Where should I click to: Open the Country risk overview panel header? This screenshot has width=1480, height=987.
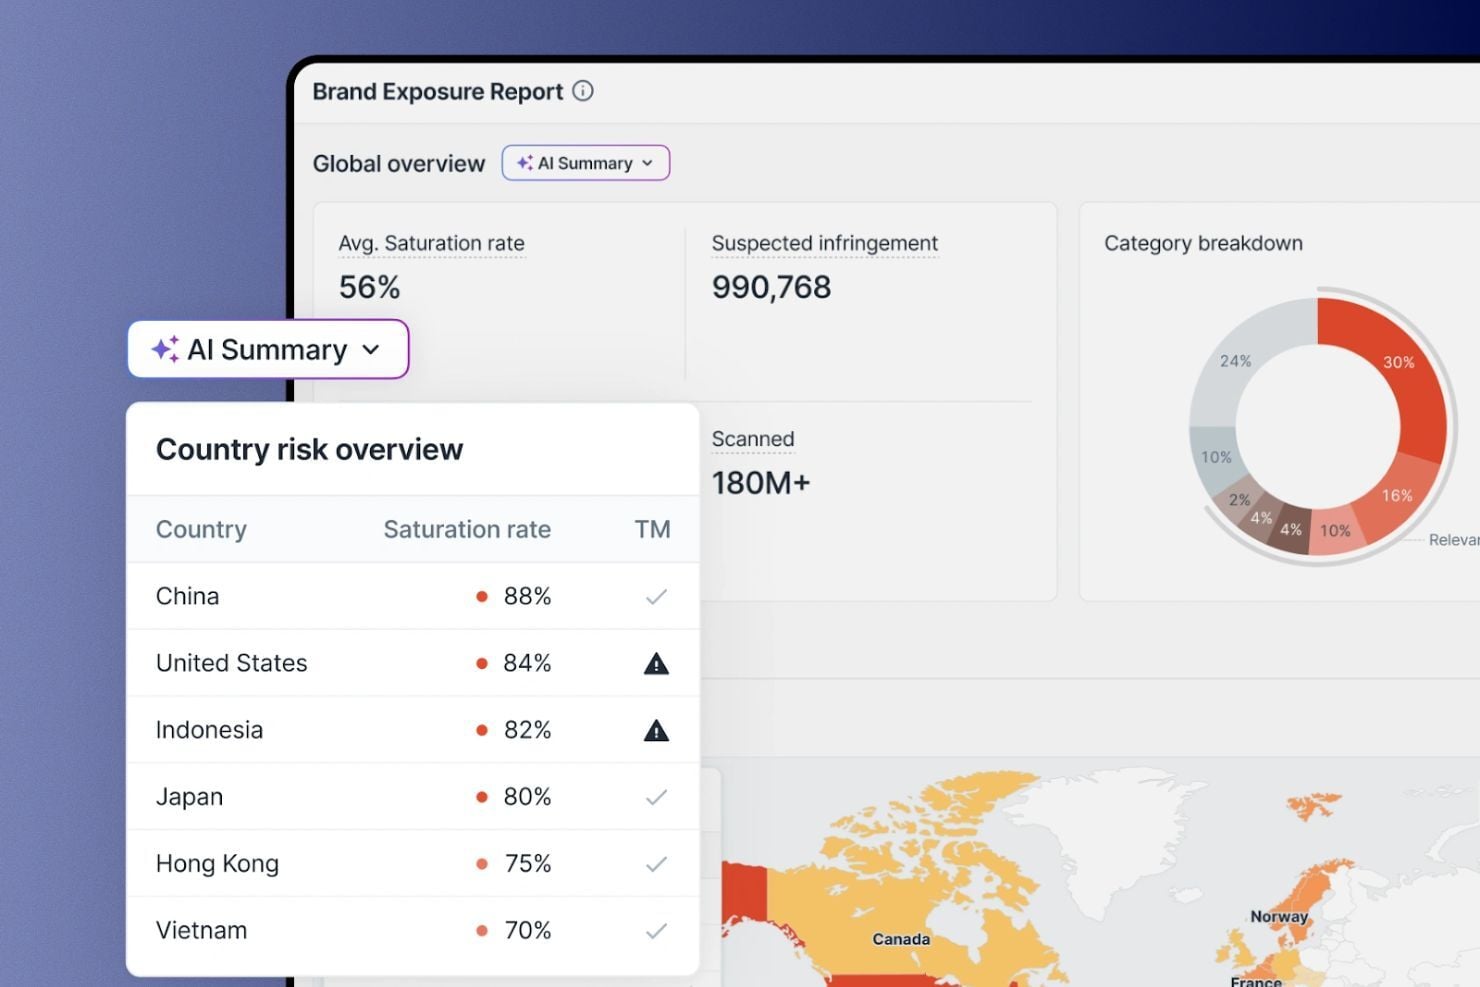[x=309, y=449]
